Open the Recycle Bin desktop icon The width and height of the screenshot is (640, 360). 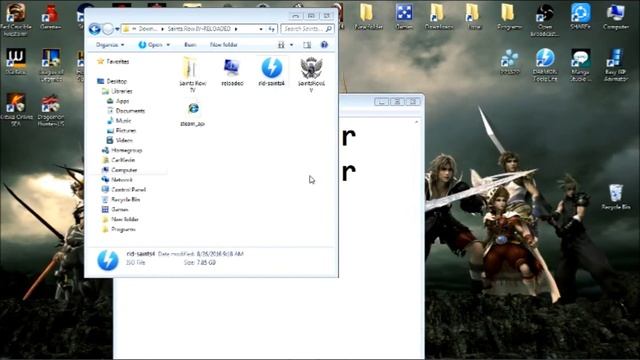pos(616,197)
